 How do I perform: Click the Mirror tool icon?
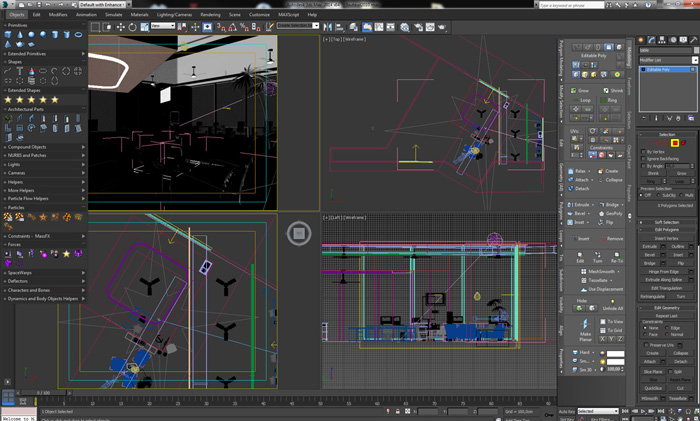pyautogui.click(x=328, y=27)
